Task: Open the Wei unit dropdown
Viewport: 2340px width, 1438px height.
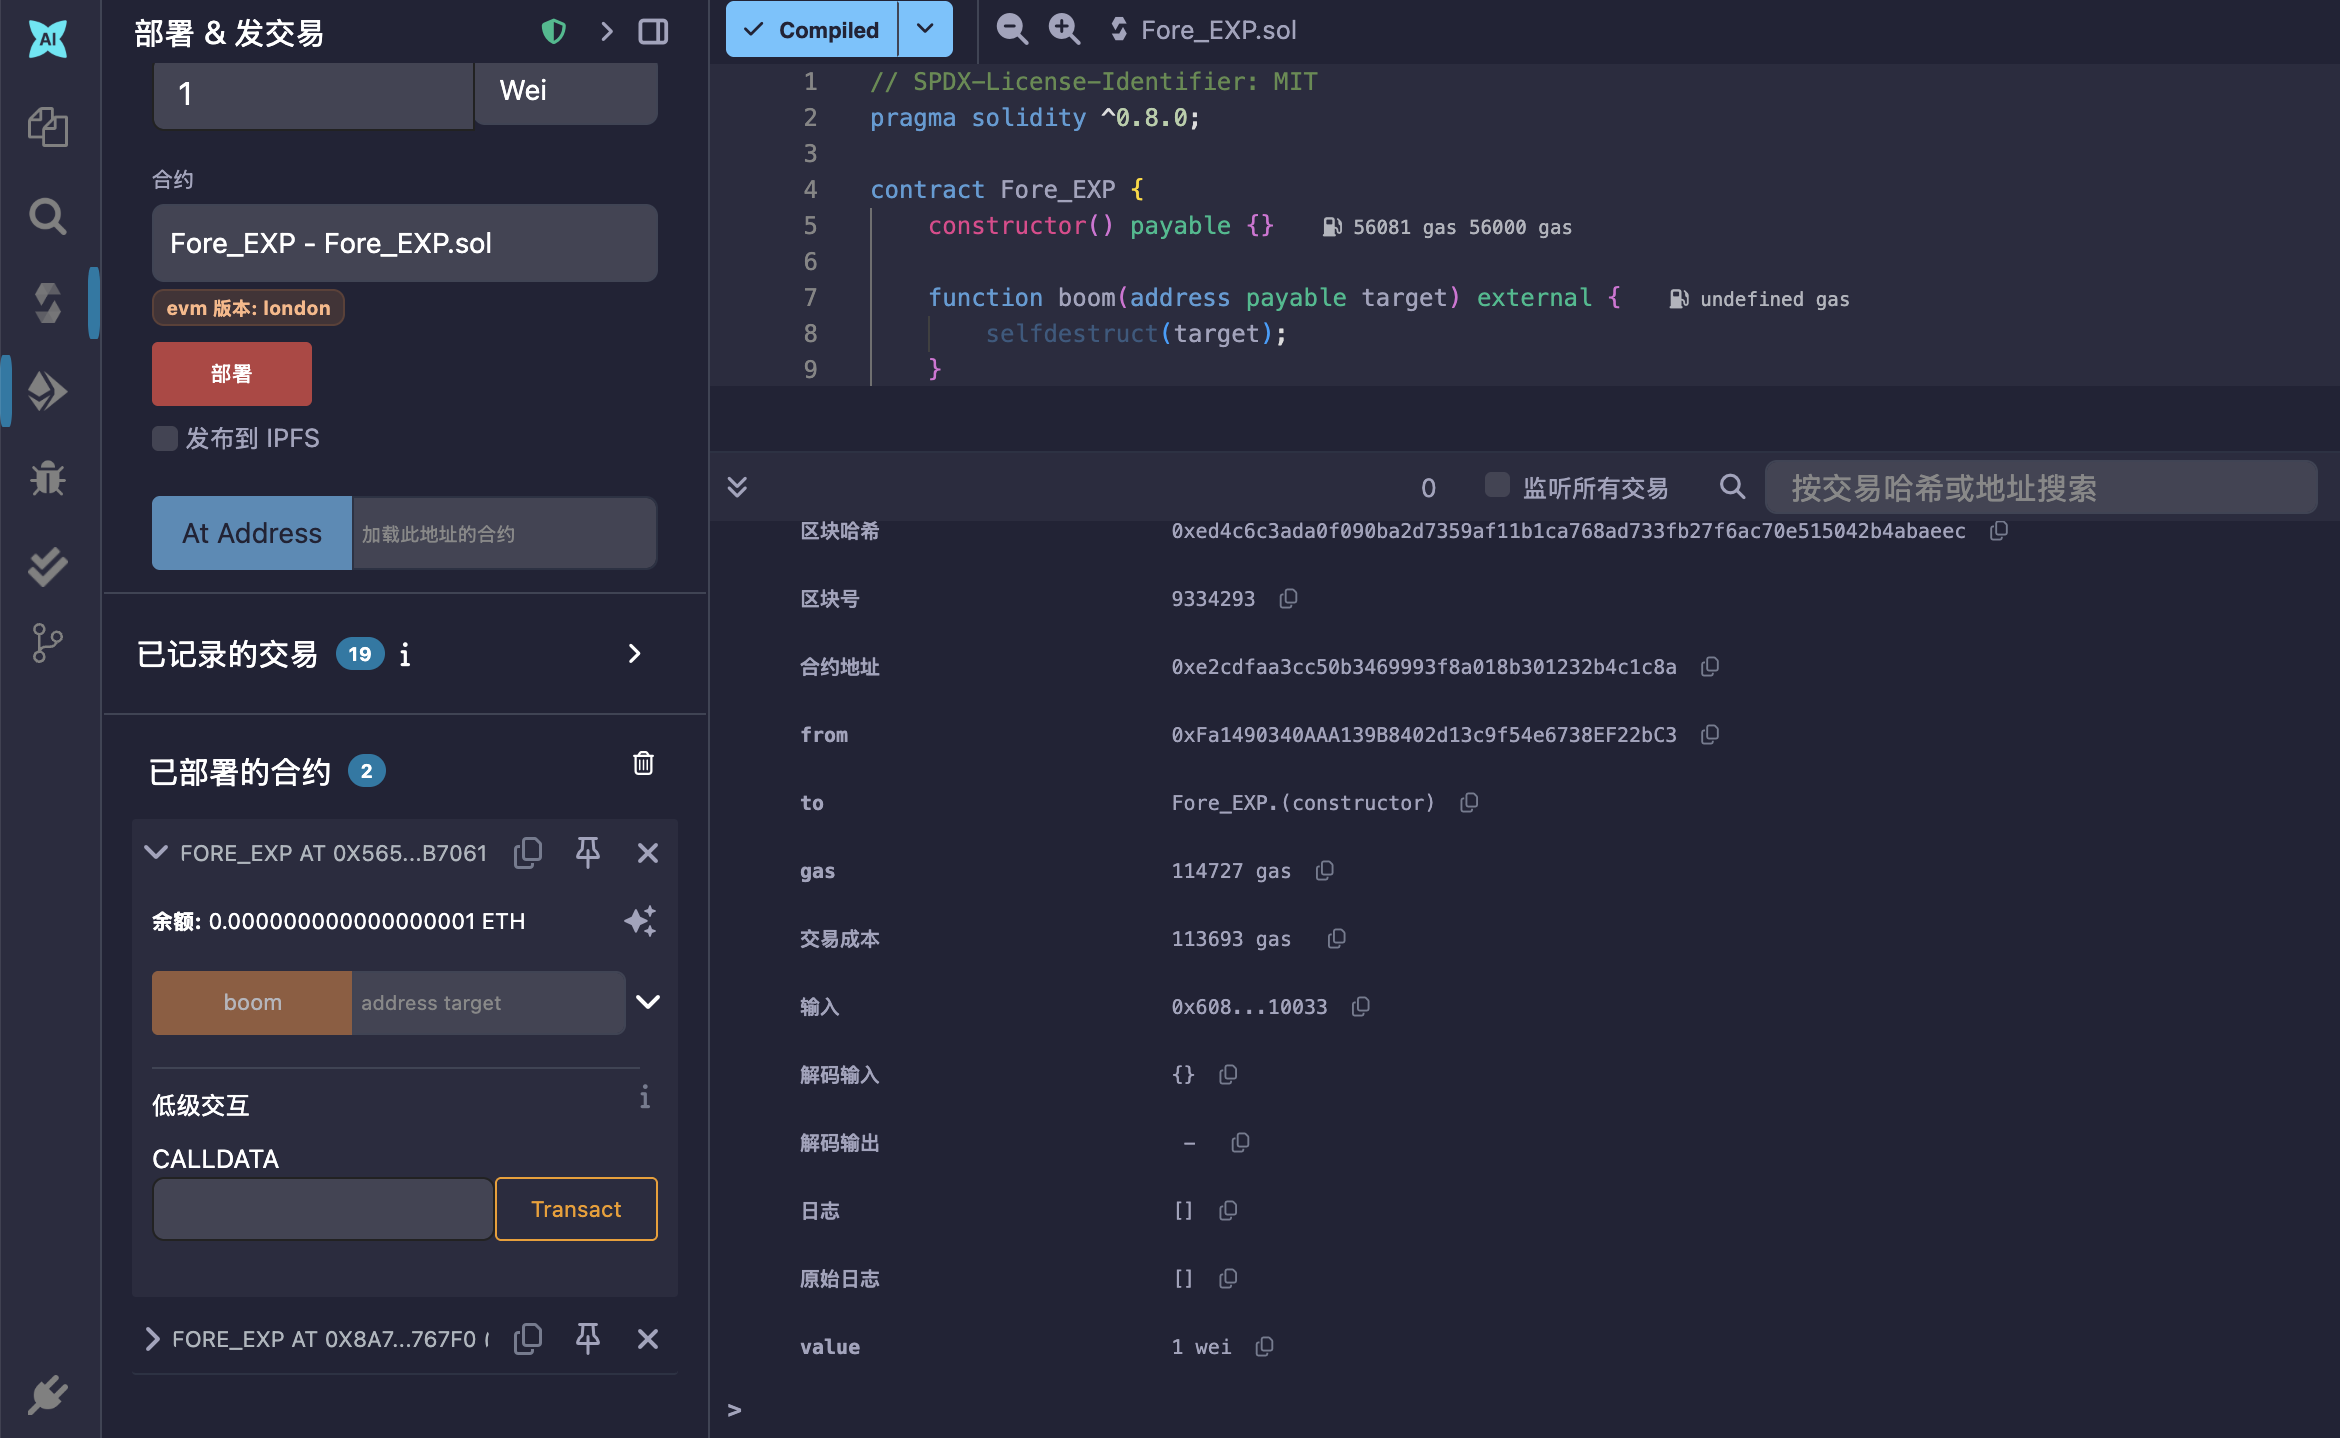Action: 565,92
